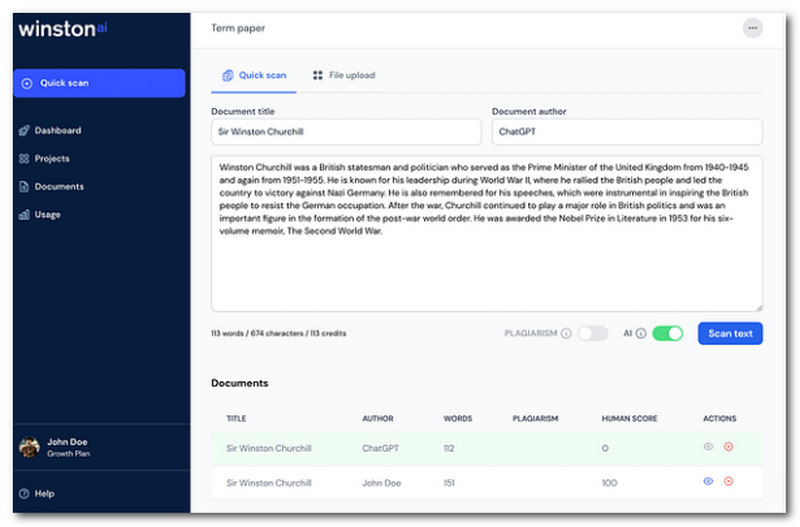This screenshot has height=527, width=800.
Task: Click the Document author field
Action: (627, 131)
